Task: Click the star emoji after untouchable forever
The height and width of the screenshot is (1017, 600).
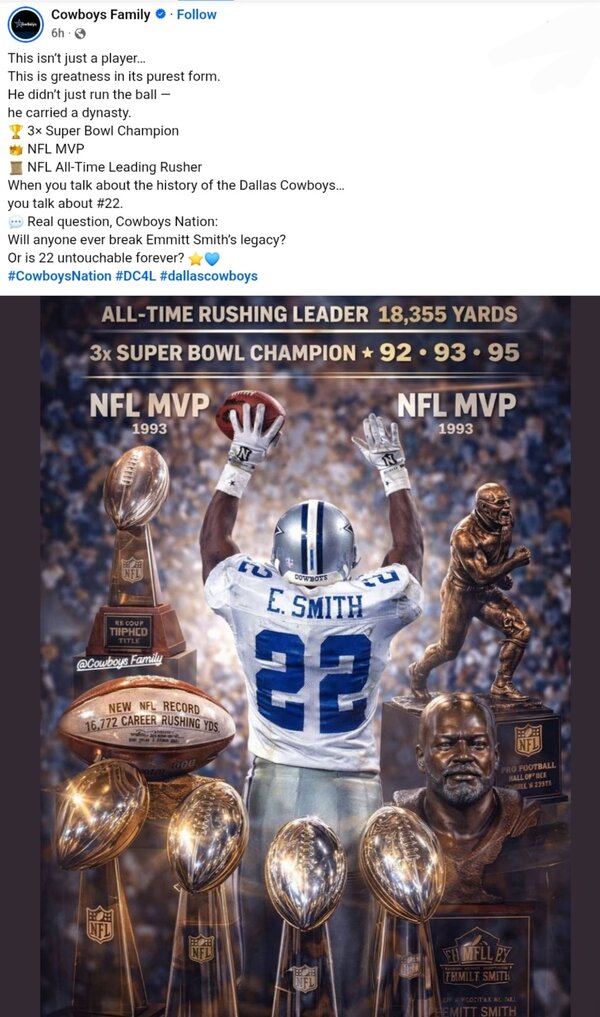Action: click(195, 258)
